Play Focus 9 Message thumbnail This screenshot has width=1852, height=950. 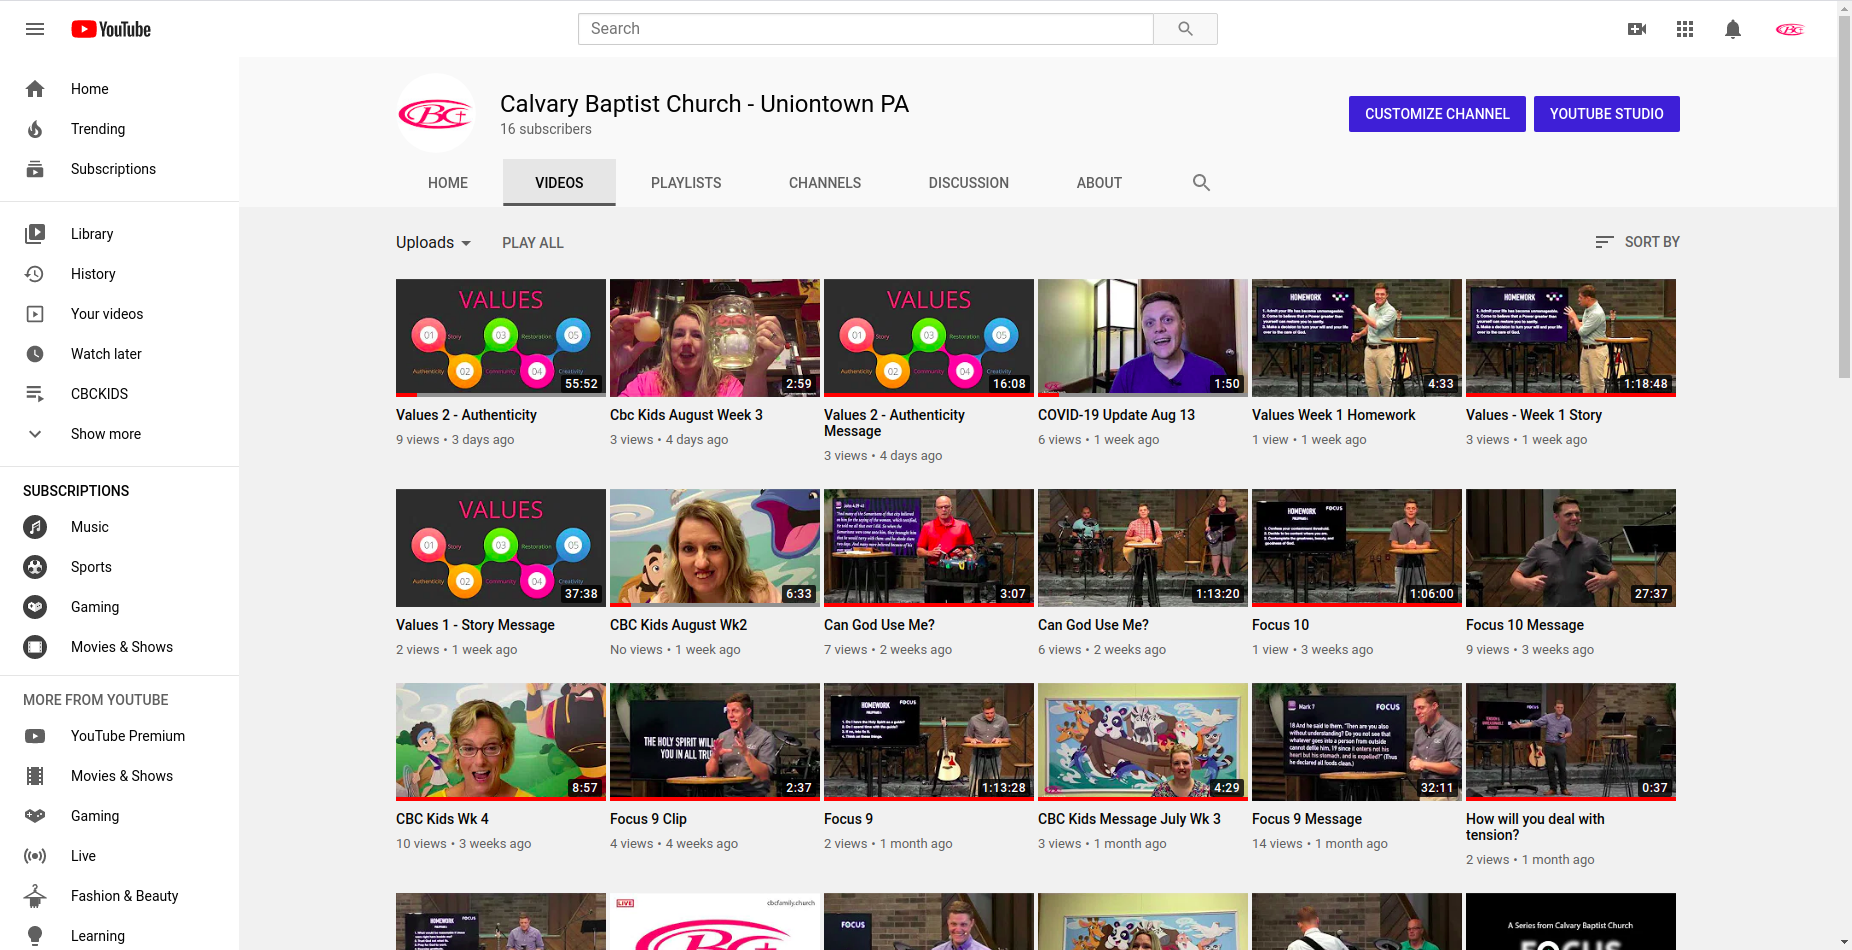(1357, 742)
